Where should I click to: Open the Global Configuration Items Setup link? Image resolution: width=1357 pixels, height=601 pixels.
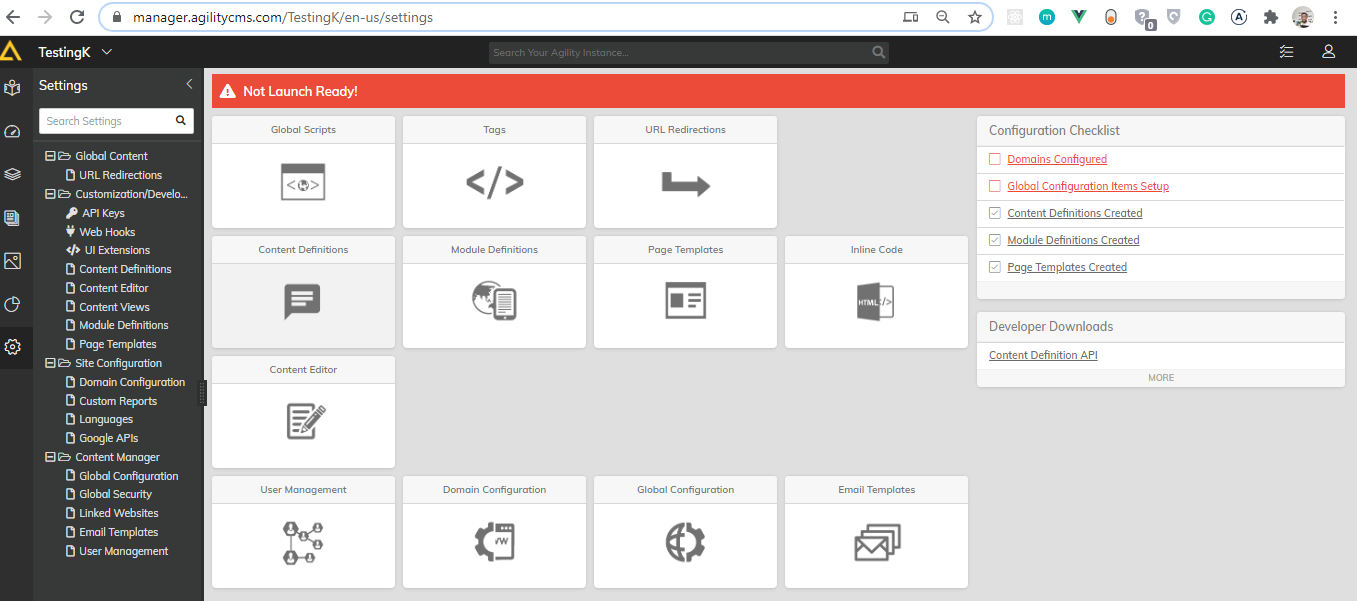click(x=1088, y=186)
